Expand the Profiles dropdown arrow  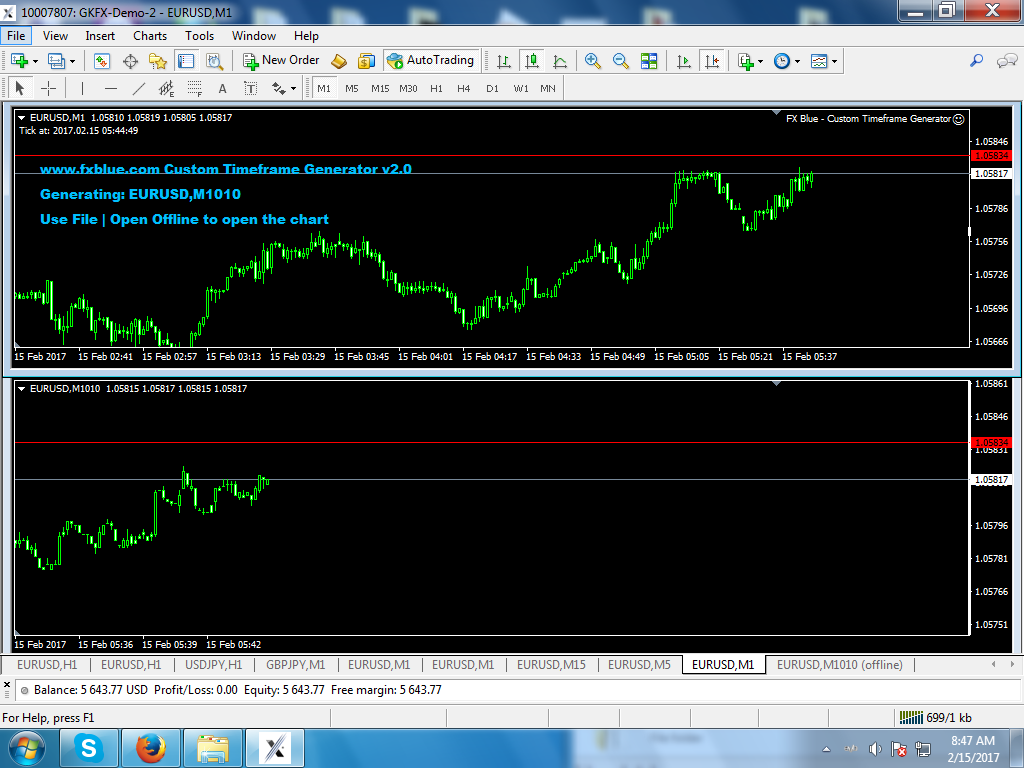pyautogui.click(x=72, y=61)
